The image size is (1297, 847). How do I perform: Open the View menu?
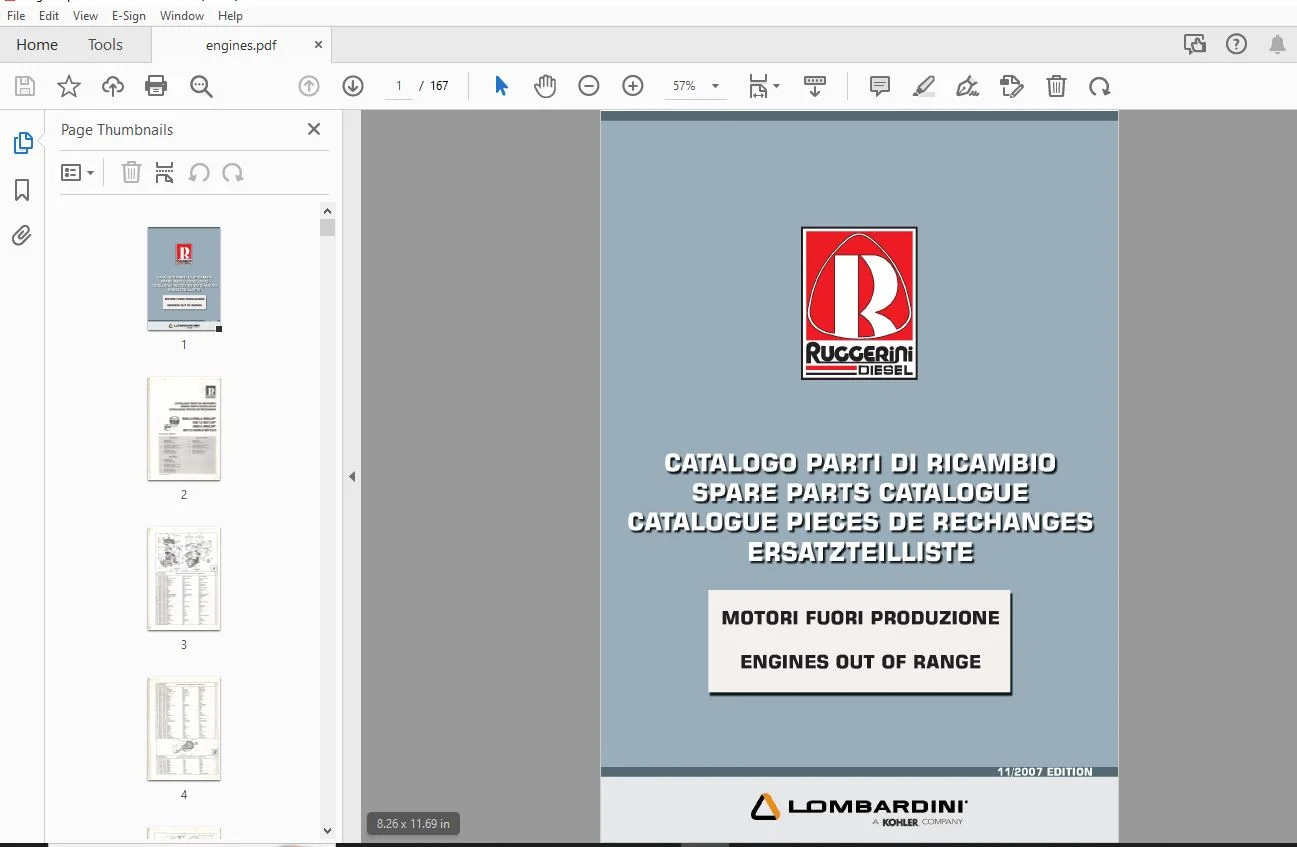pyautogui.click(x=86, y=16)
